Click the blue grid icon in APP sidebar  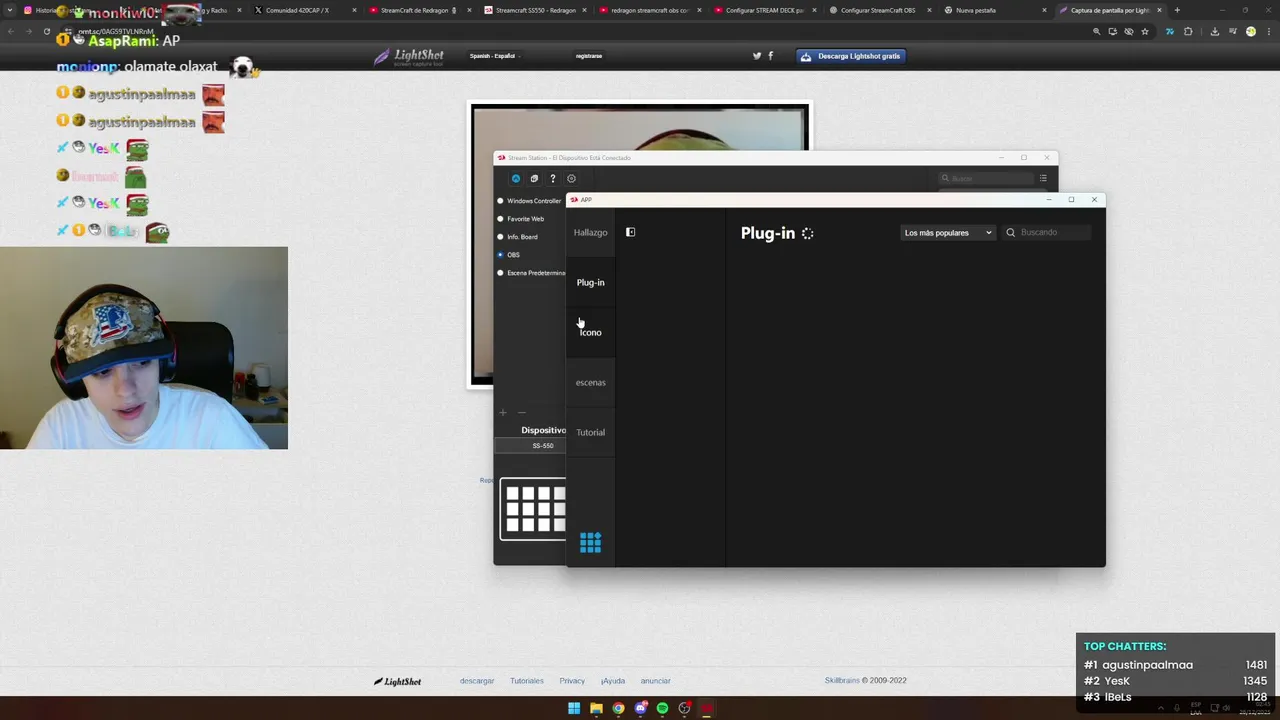click(590, 542)
